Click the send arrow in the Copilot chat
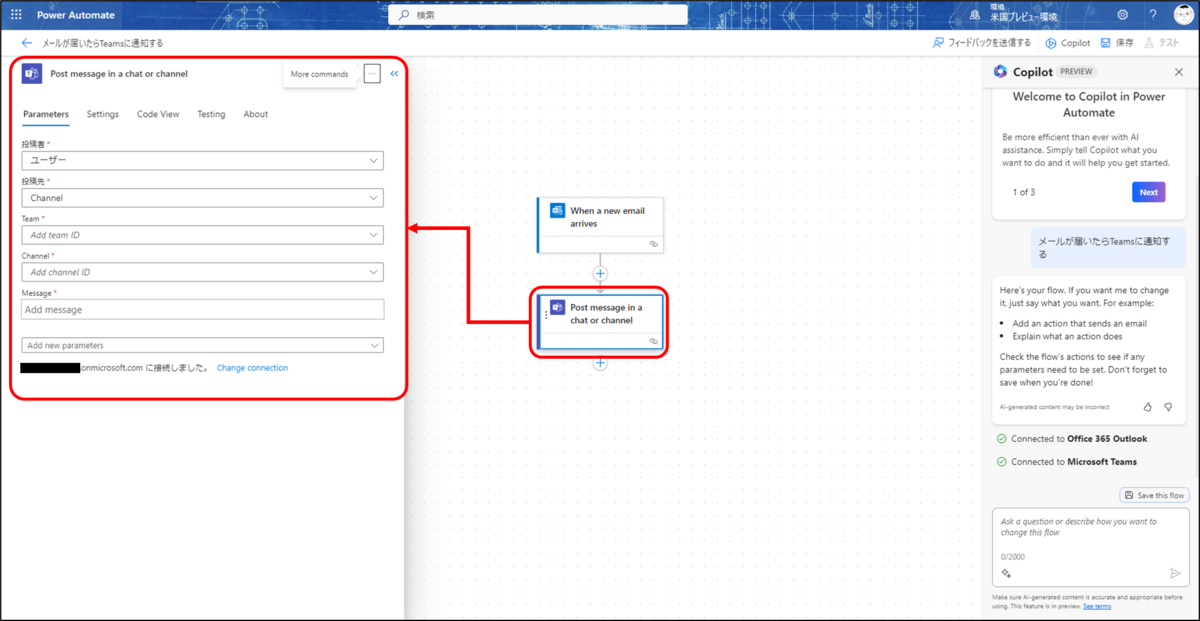Image resolution: width=1200 pixels, height=621 pixels. click(x=1175, y=573)
